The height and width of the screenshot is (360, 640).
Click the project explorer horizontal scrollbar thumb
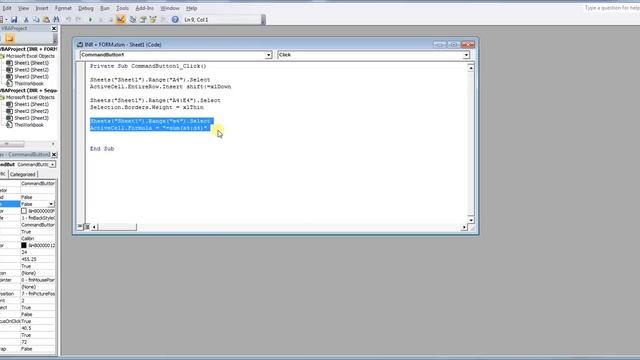point(13,144)
